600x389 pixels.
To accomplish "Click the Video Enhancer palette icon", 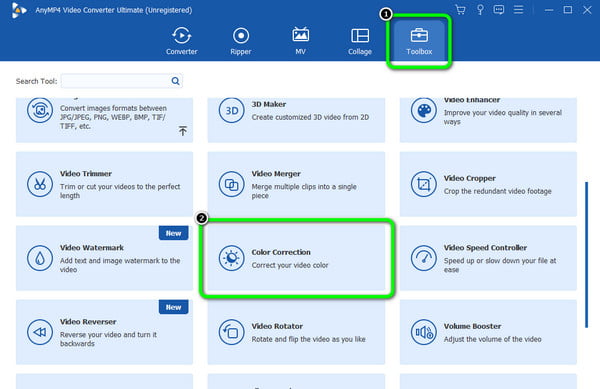I will (424, 111).
